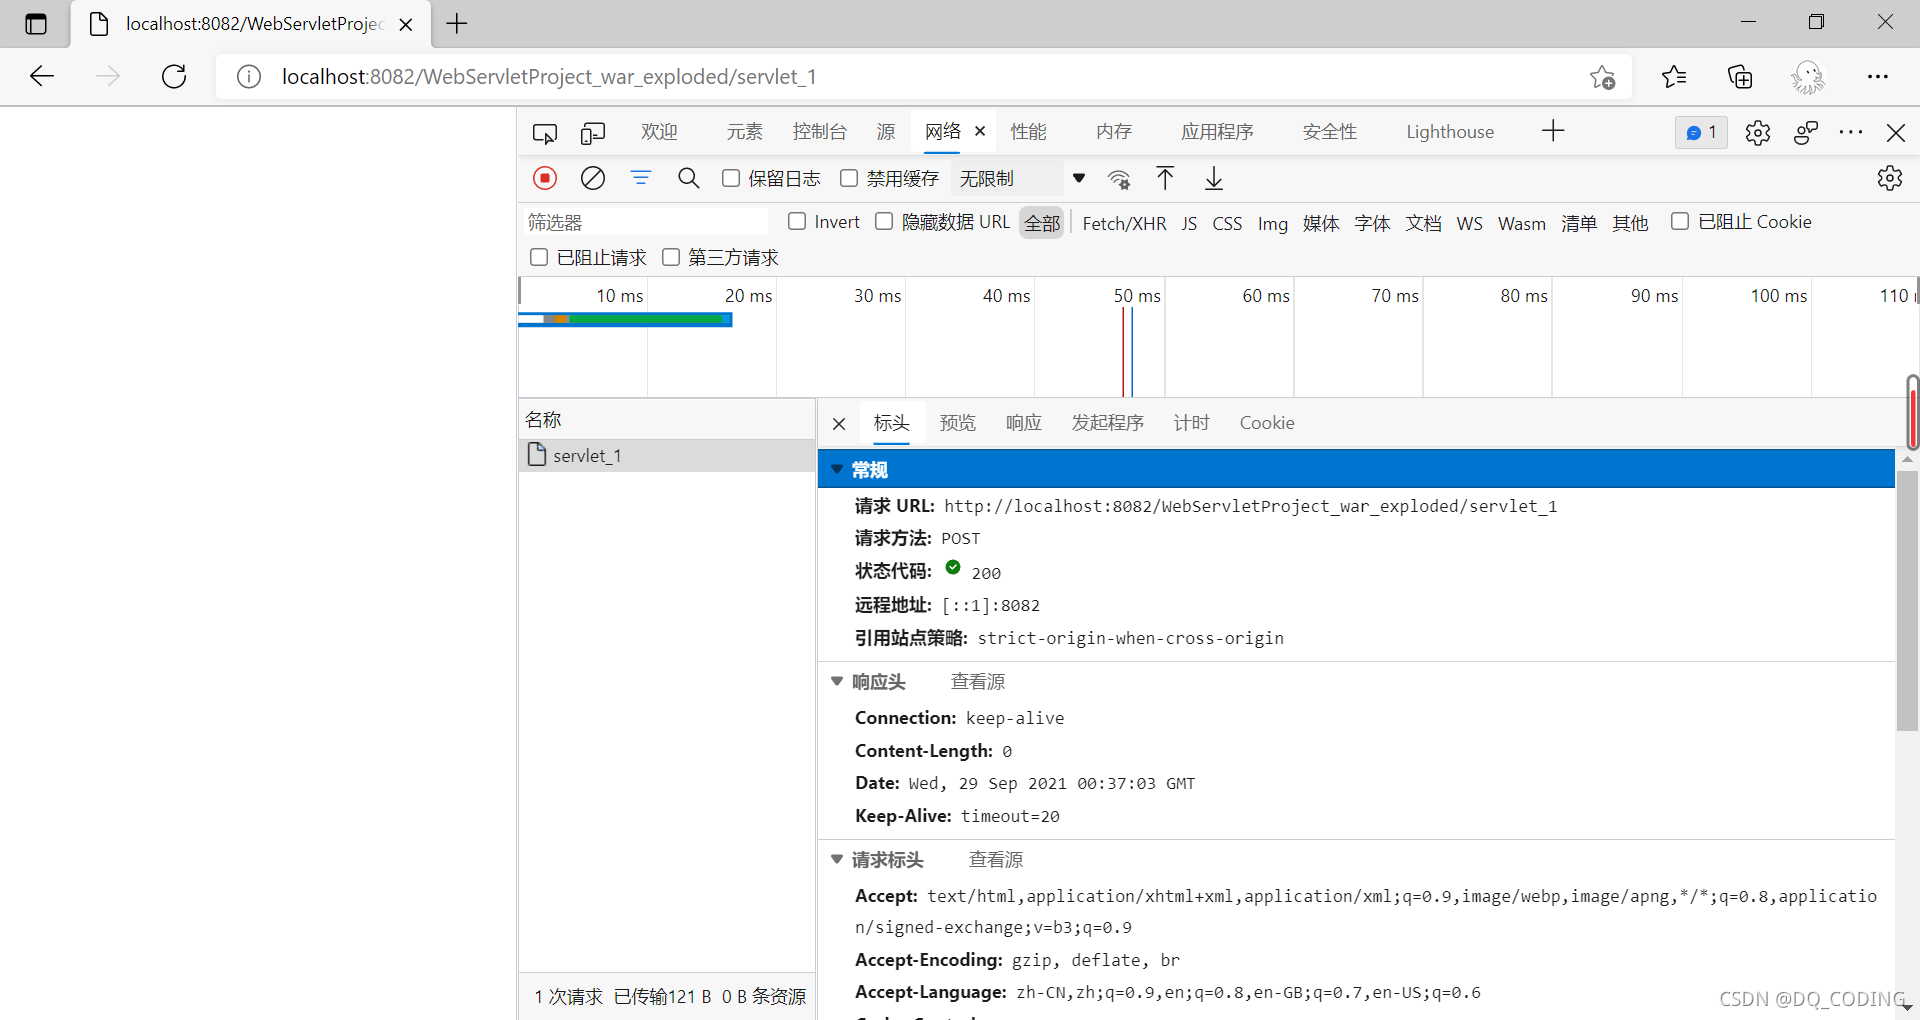Collapse the 请求标头 section
Screen dimensions: 1920x1020
[x=837, y=859]
